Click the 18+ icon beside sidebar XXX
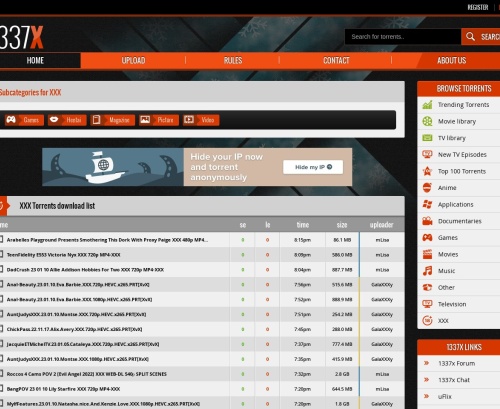This screenshot has height=409, width=500. tap(427, 320)
